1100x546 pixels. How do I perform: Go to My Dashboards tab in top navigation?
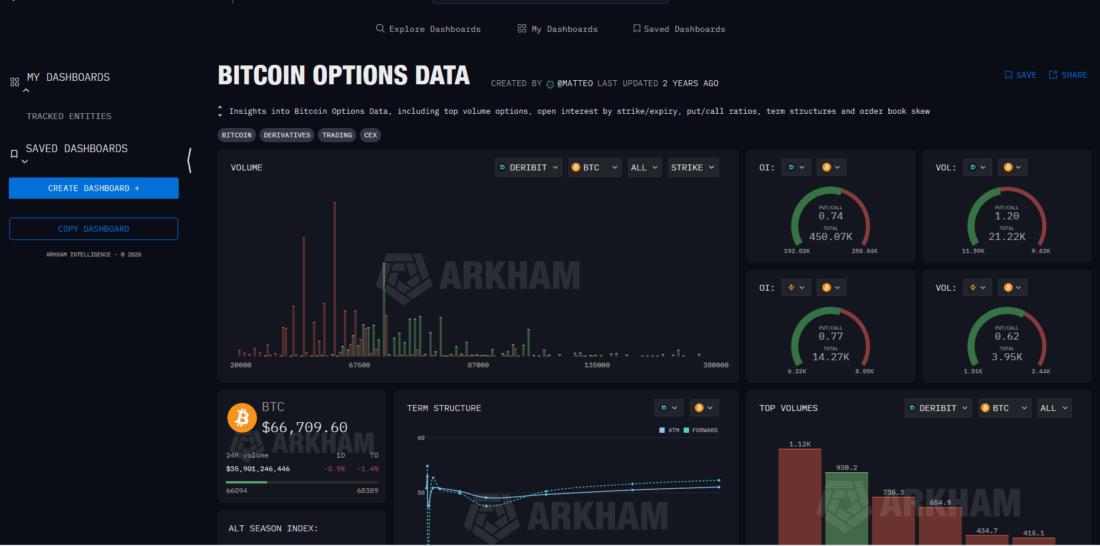557,29
